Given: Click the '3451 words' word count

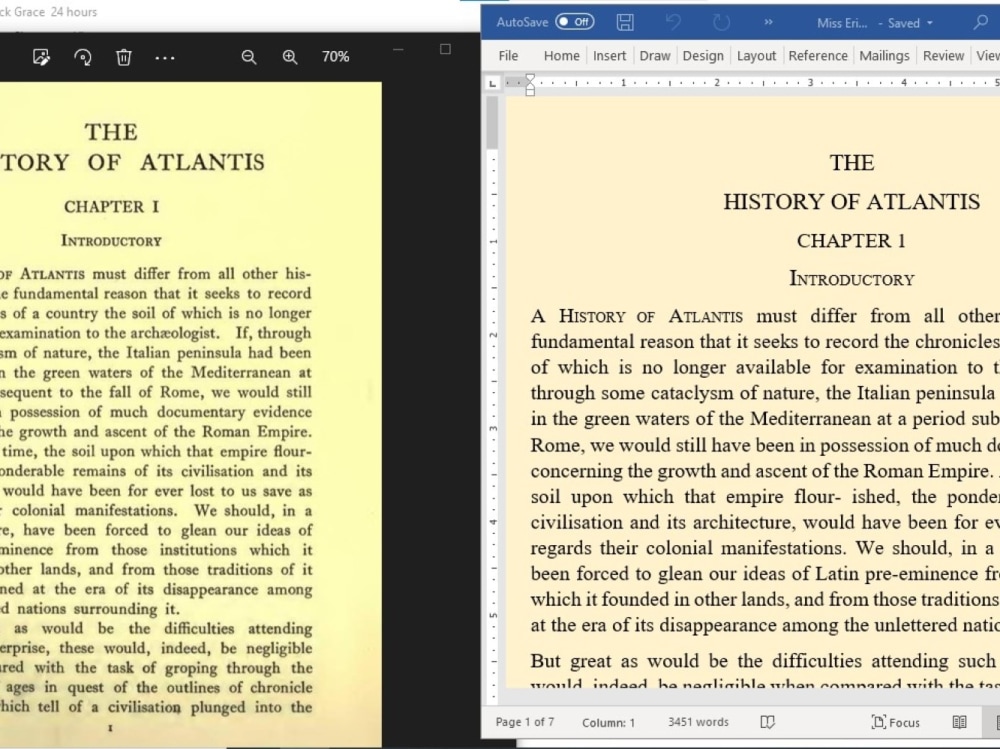Looking at the screenshot, I should (698, 722).
